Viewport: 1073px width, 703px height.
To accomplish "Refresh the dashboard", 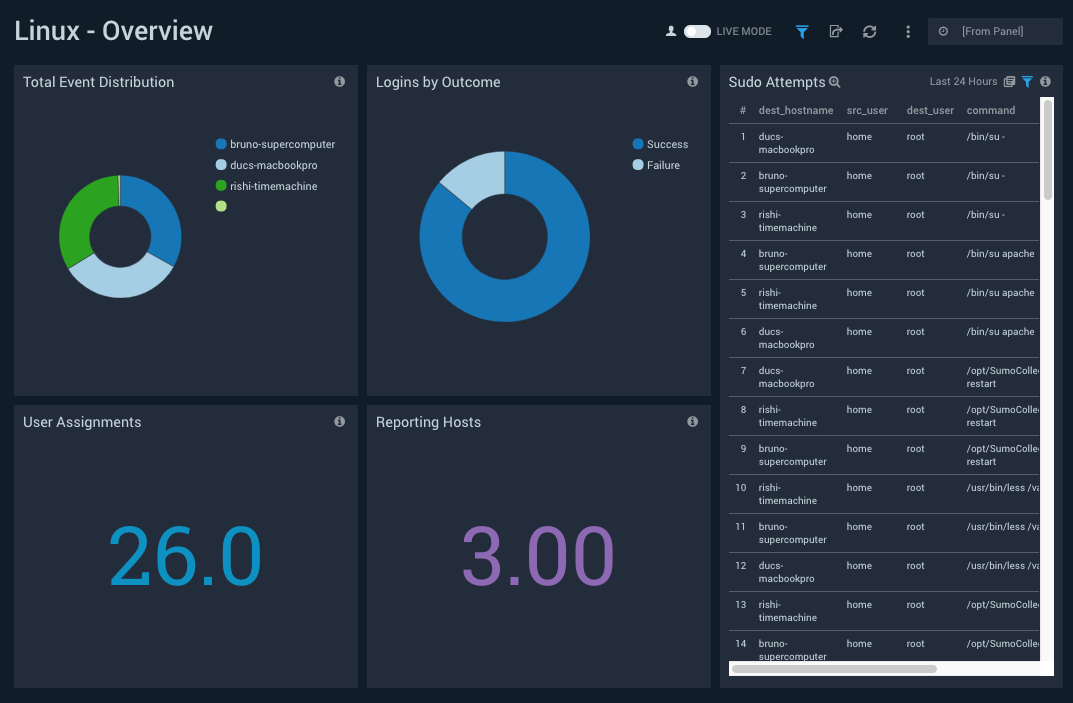I will pos(869,31).
